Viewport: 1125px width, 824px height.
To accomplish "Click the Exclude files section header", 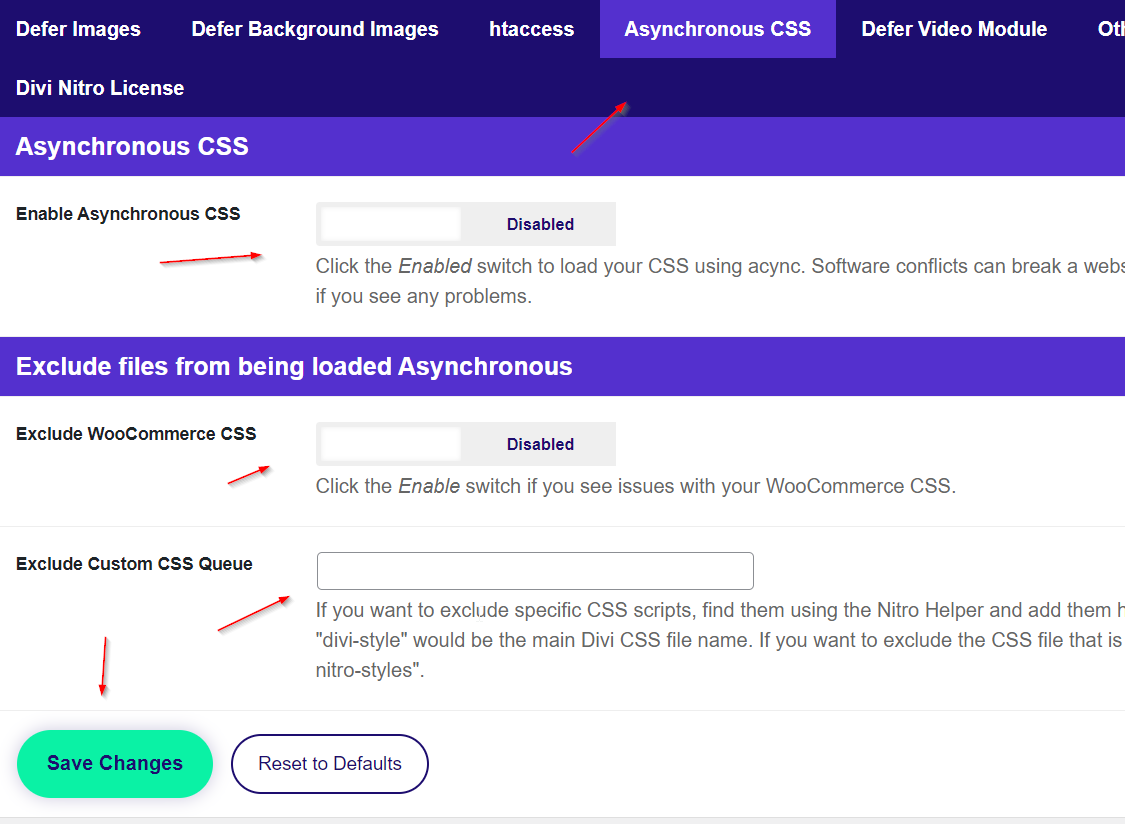I will 293,366.
